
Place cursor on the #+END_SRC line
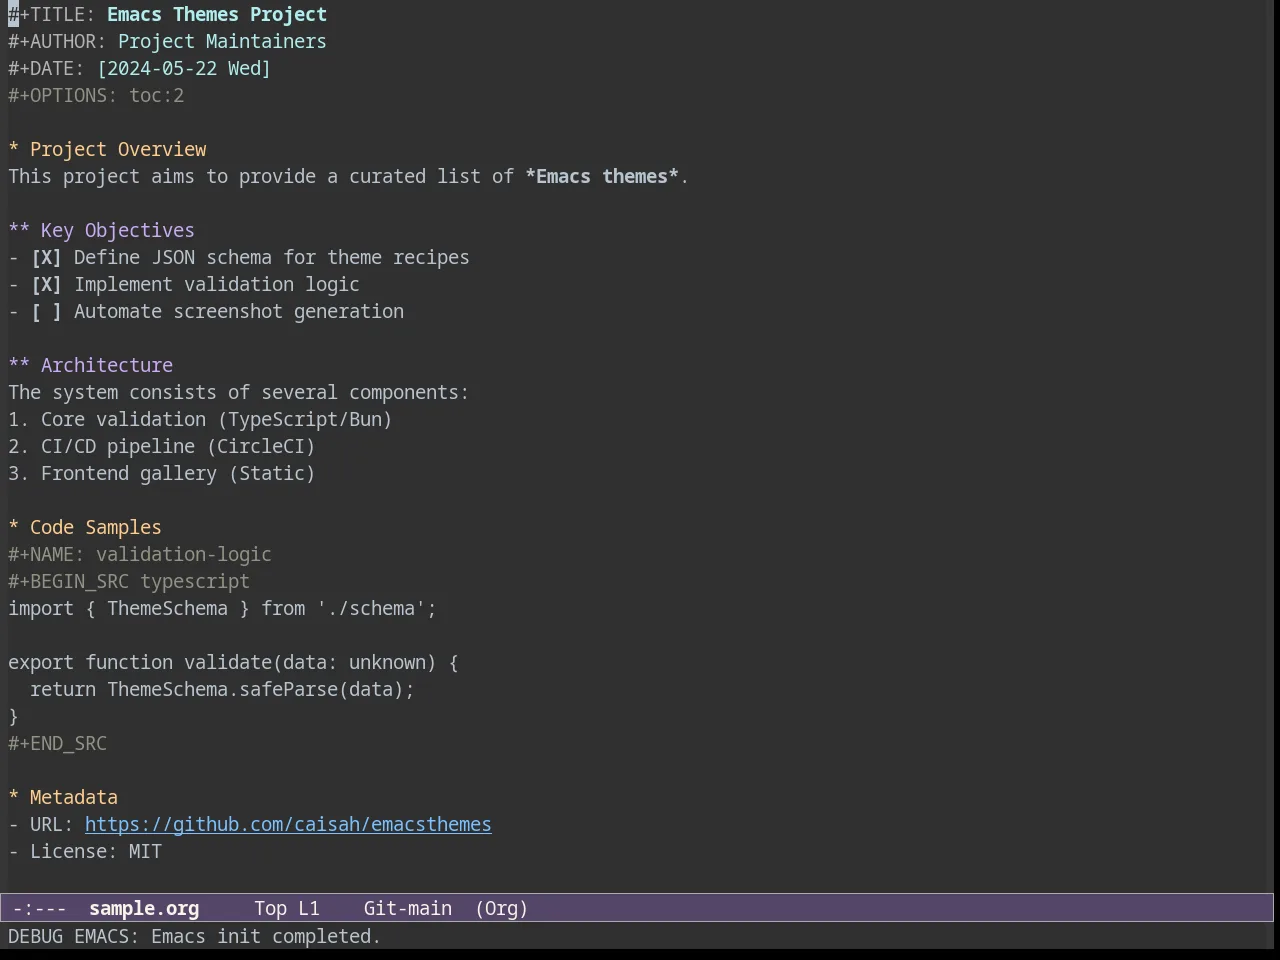pyautogui.click(x=58, y=744)
